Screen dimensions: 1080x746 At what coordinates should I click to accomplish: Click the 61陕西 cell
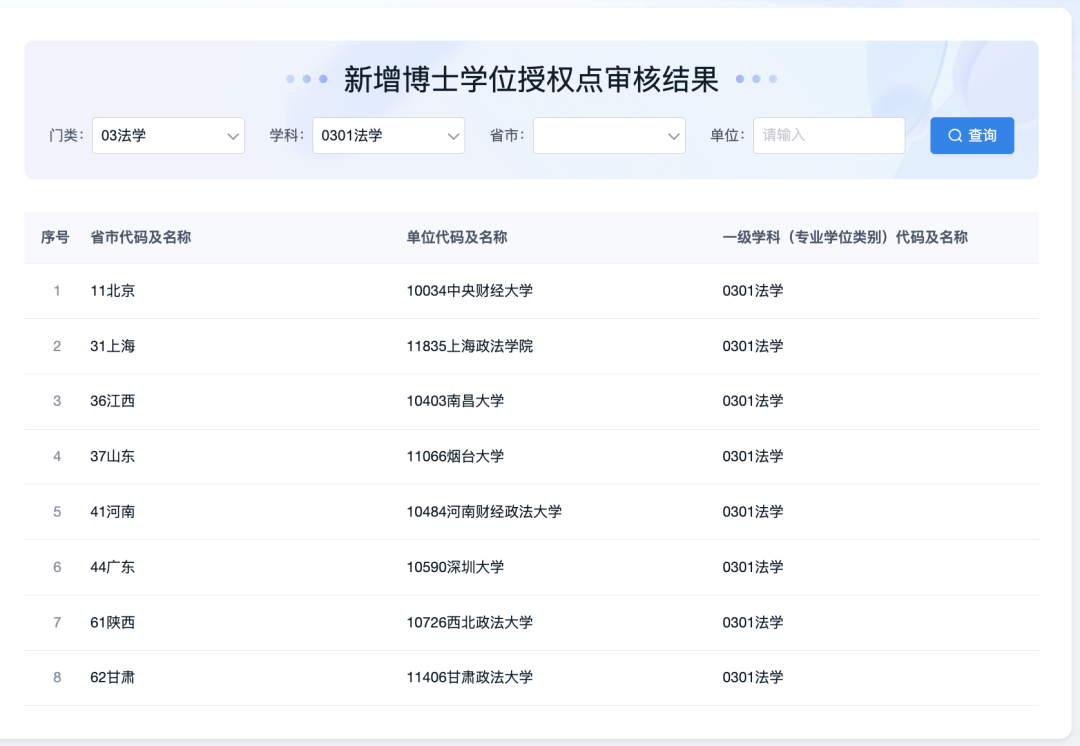coord(112,622)
